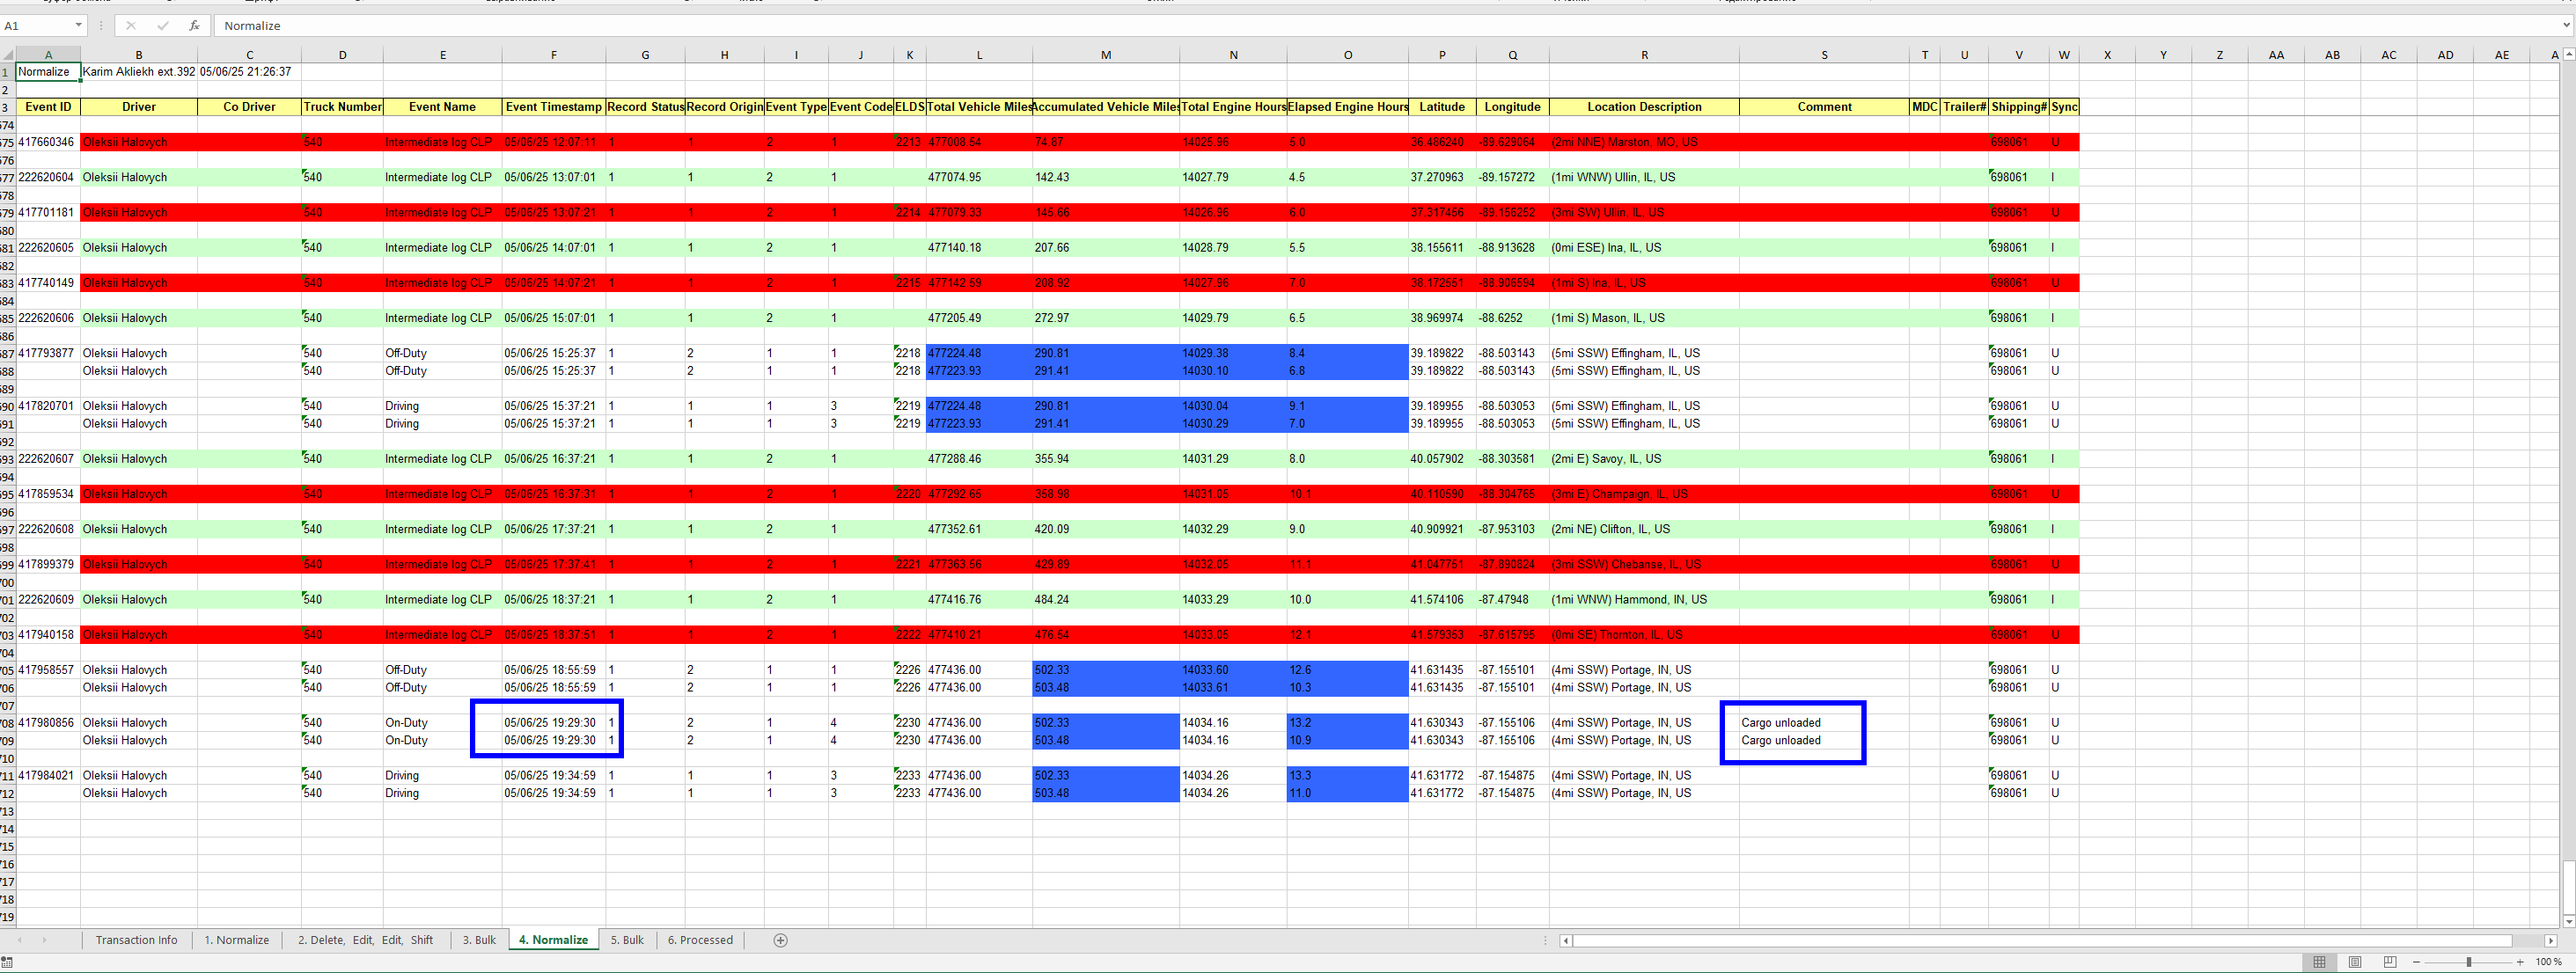Select the Event Timestamp header cell
Screen dimensions: 2576x973
pos(553,107)
